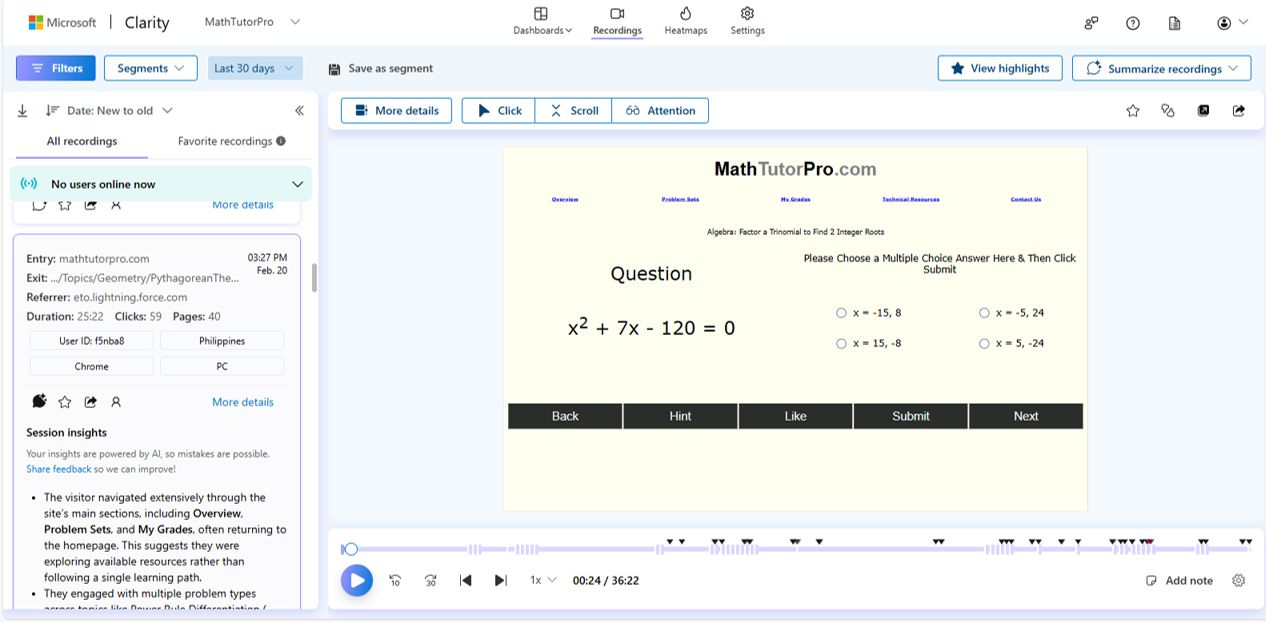1266x622 pixels.
Task: Click the View highlights button
Action: [1000, 68]
